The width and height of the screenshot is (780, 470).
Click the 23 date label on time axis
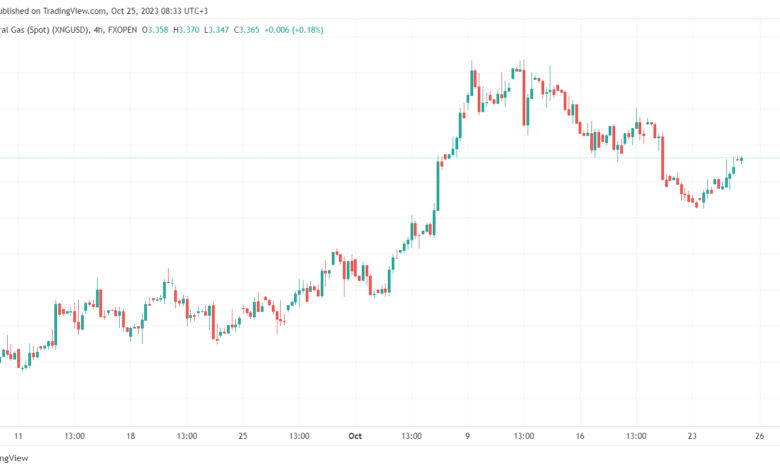coord(692,436)
